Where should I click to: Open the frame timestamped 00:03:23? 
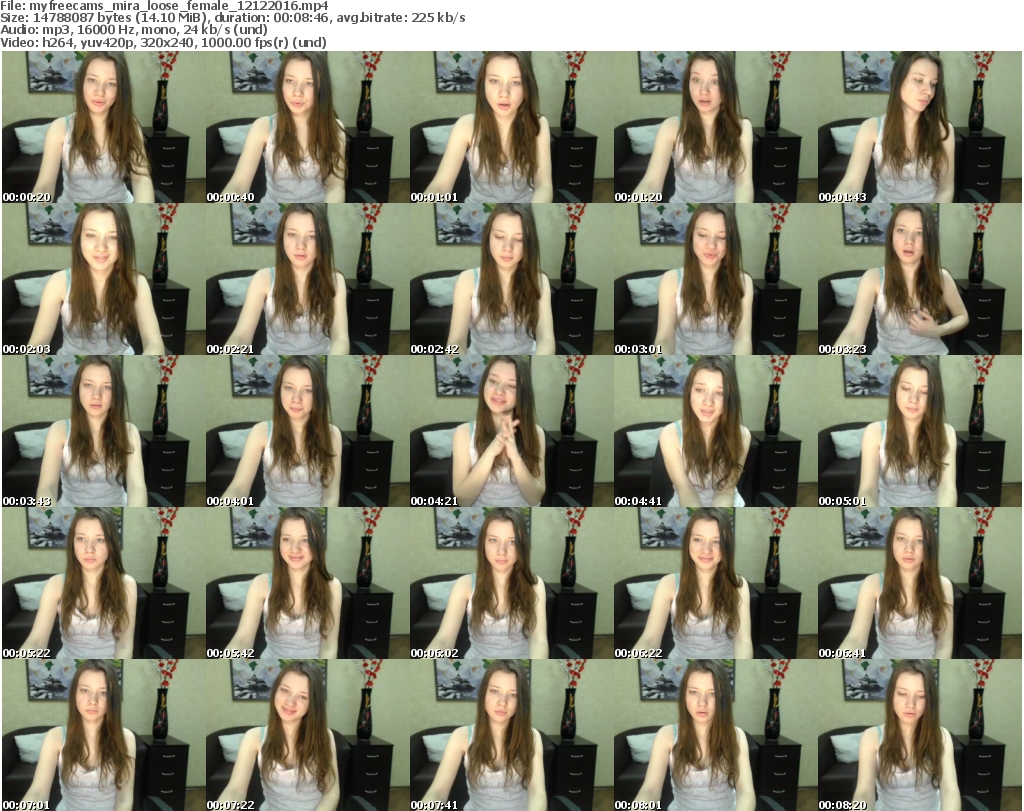(920, 279)
